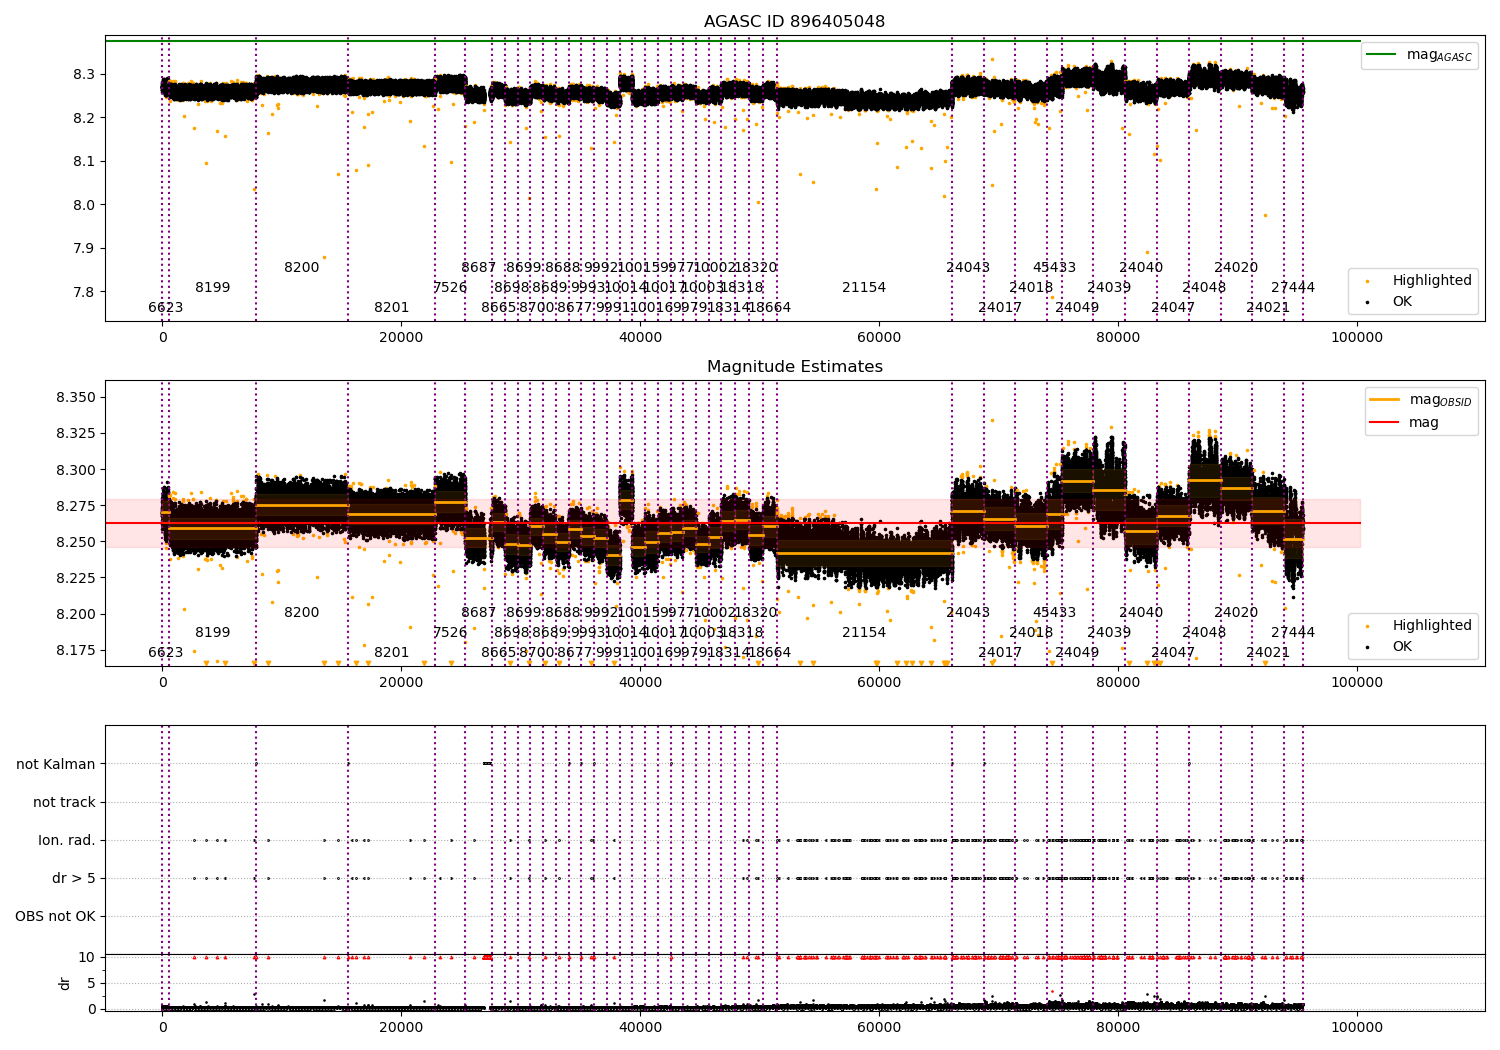Click the 10 tick on the dr axis
The image size is (1500, 1050).
point(87,957)
